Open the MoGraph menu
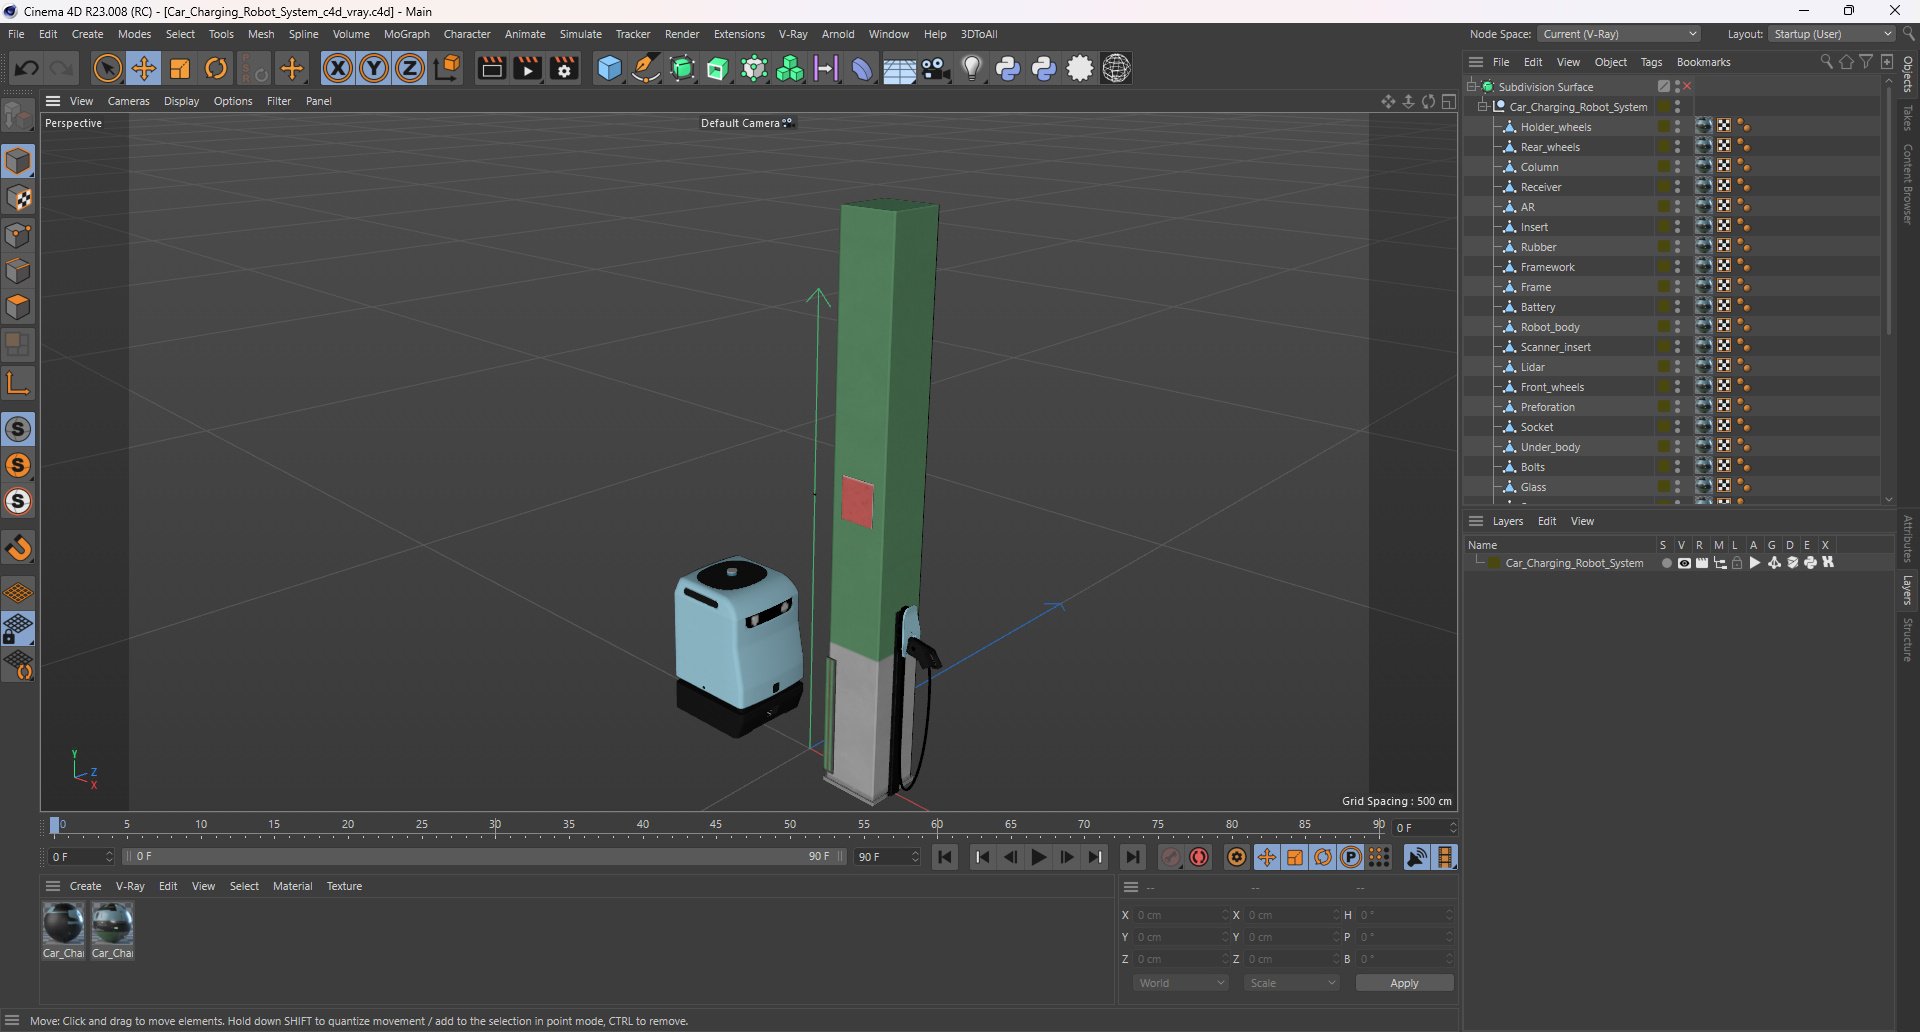Screen dimensions: 1920x1032 tap(407, 34)
